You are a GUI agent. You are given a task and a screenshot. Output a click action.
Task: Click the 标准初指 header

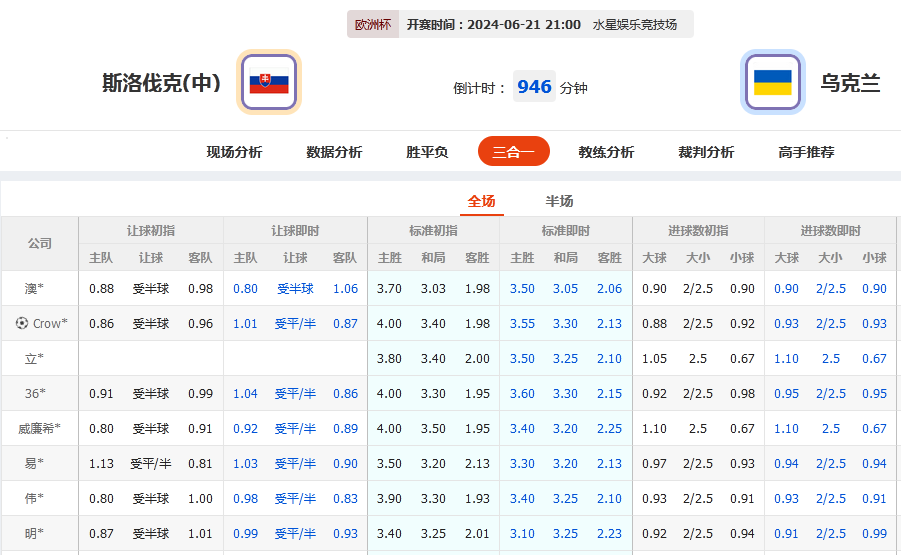433,231
